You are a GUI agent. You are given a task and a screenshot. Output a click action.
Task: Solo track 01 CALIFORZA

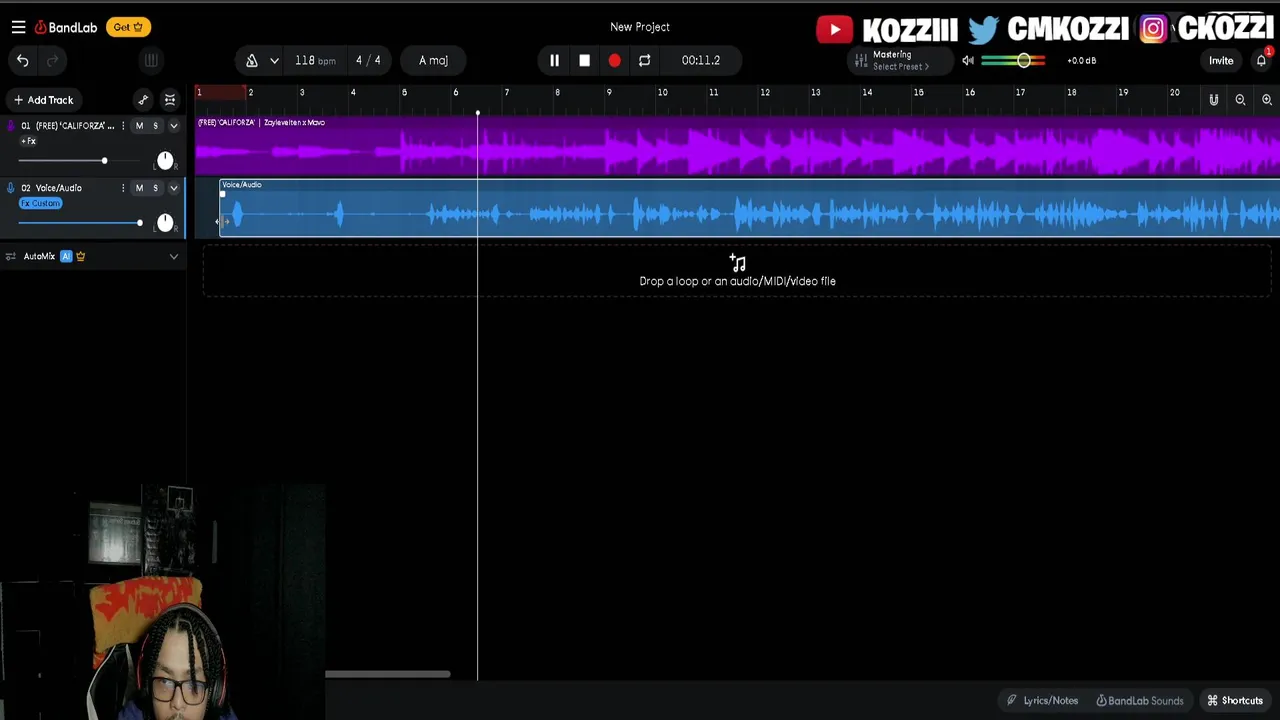coord(155,126)
